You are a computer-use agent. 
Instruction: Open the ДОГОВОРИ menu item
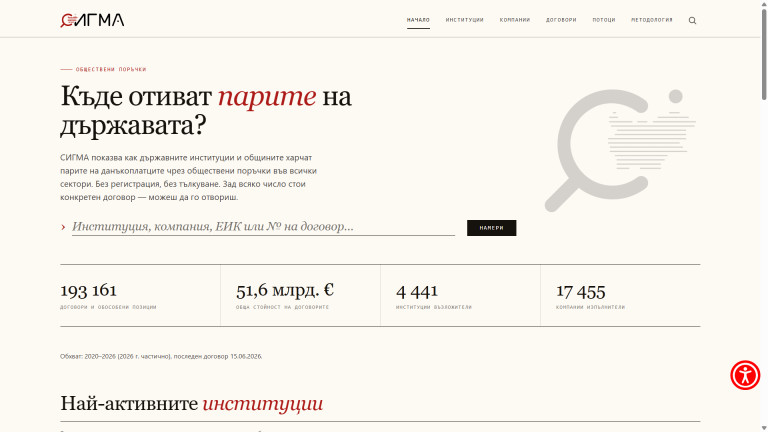coord(561,20)
